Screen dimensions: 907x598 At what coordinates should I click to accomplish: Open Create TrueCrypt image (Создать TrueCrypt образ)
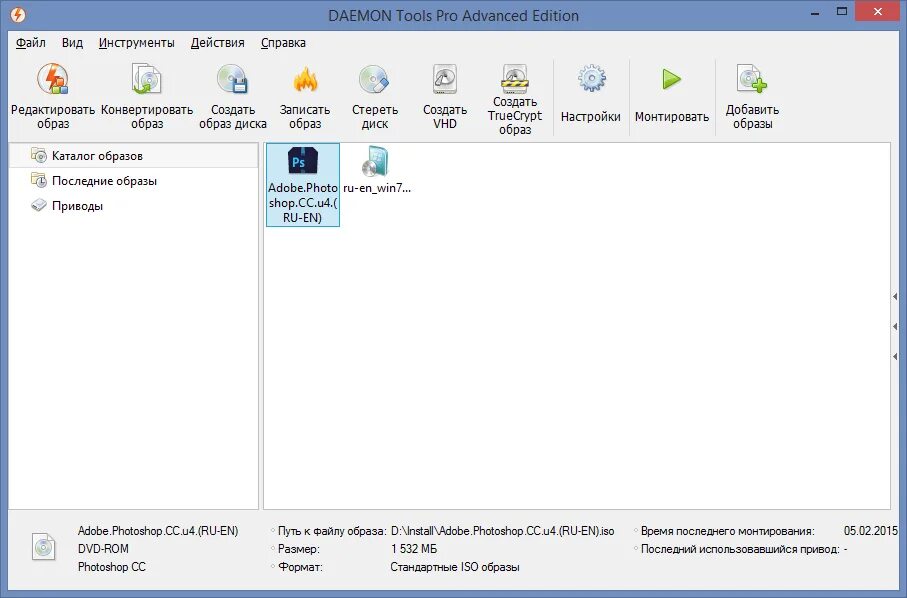click(x=515, y=78)
